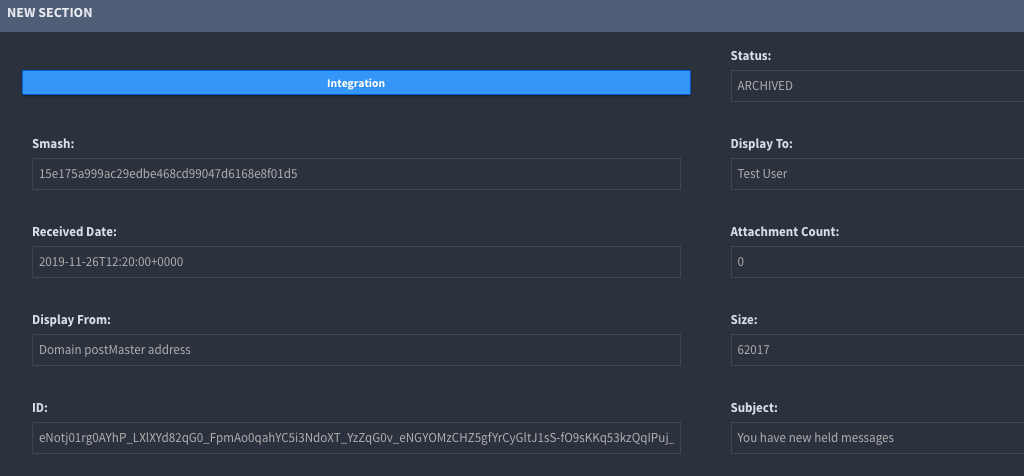
Task: Click the Display From text field
Action: coord(356,350)
